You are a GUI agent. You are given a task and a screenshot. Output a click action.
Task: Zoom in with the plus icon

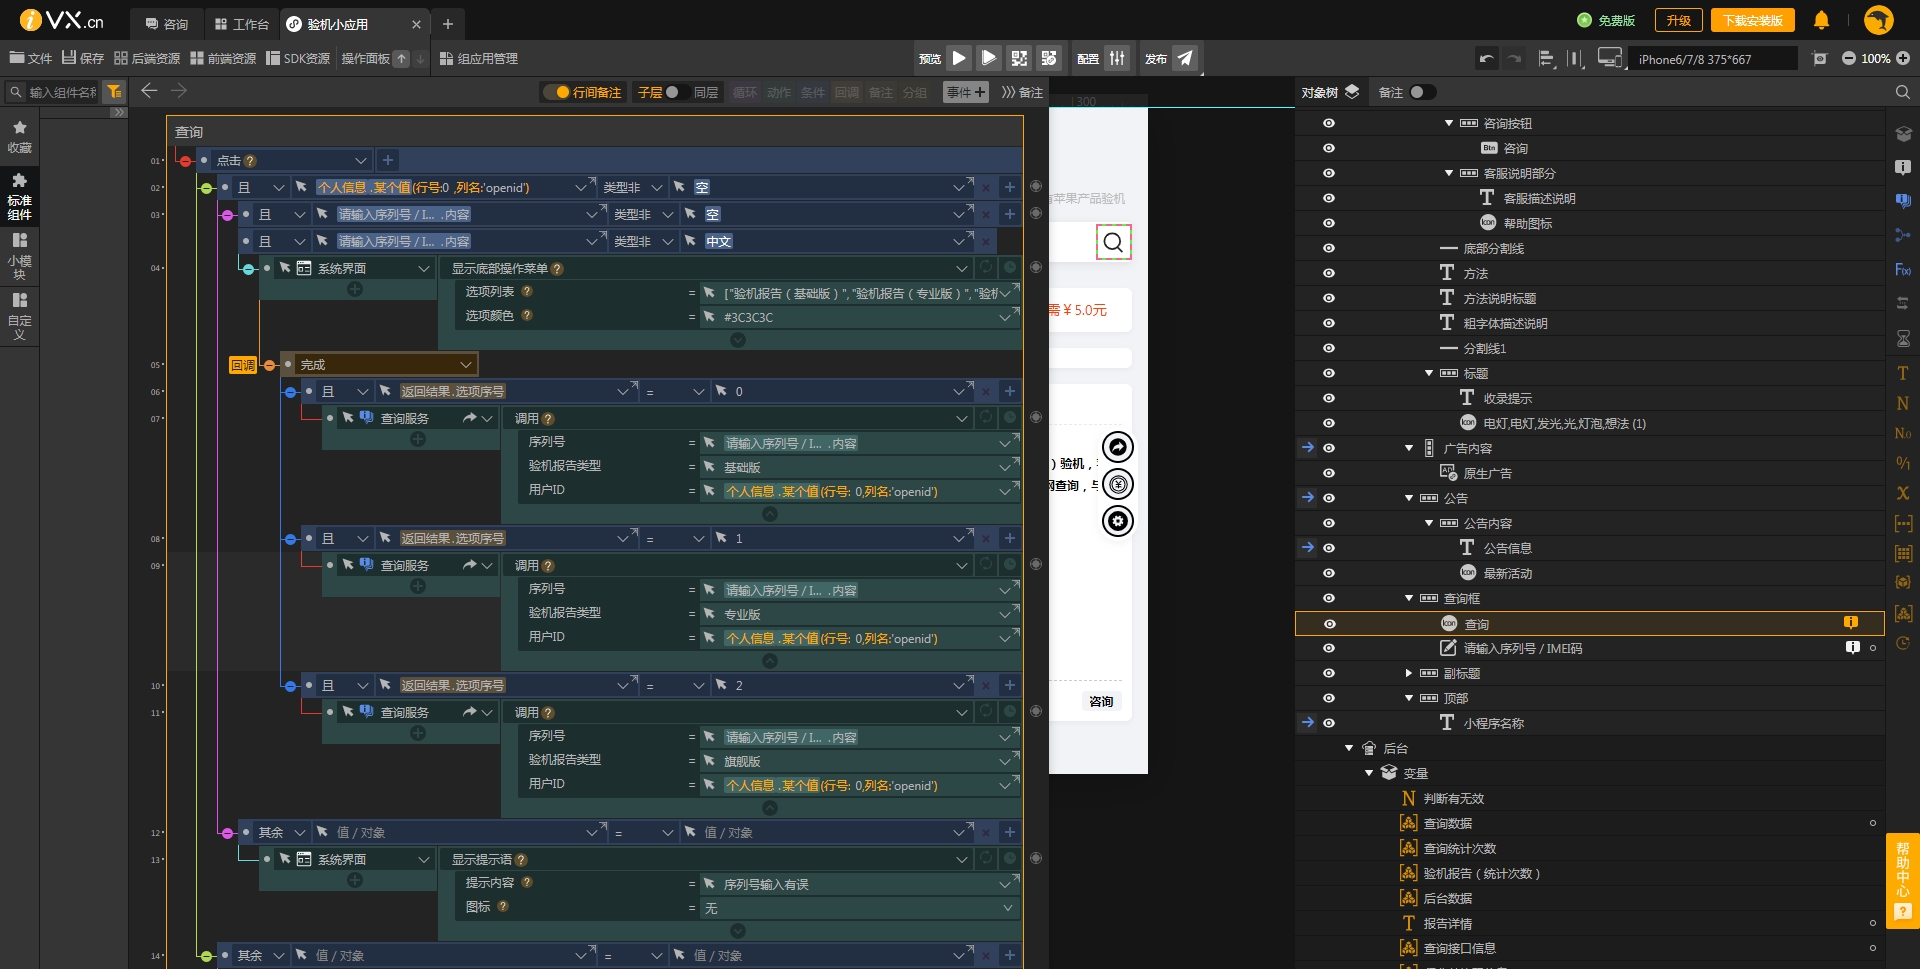[1903, 58]
